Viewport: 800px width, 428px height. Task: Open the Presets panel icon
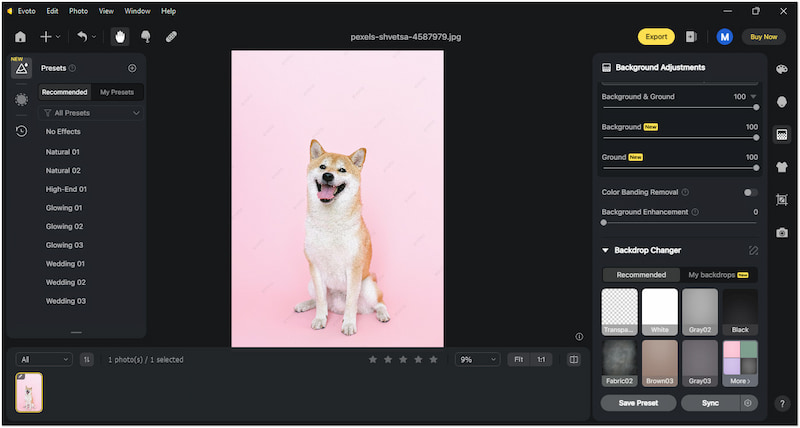21,68
